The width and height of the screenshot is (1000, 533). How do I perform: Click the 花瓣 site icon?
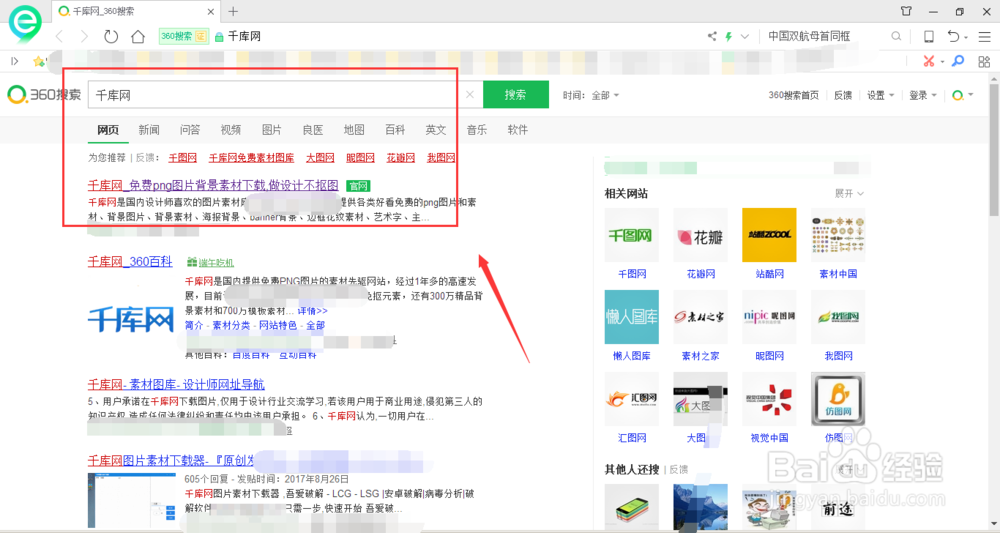coord(700,235)
